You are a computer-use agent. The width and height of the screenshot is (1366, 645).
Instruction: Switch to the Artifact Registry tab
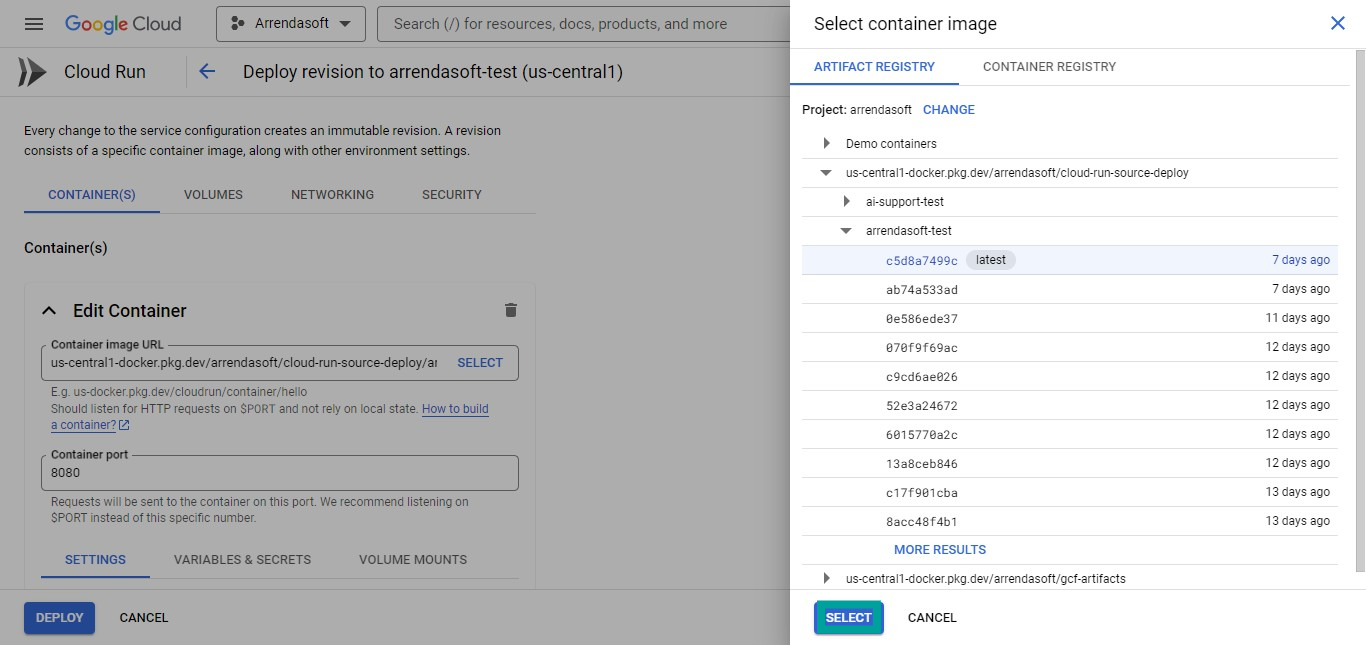pos(874,67)
